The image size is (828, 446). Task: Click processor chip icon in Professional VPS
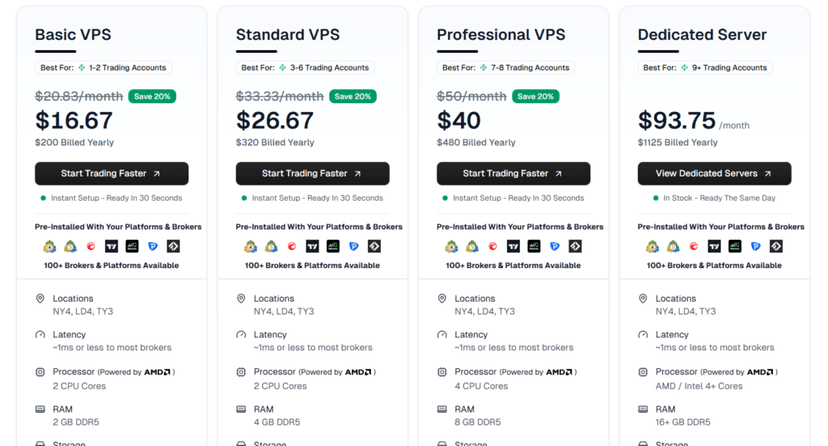point(442,372)
